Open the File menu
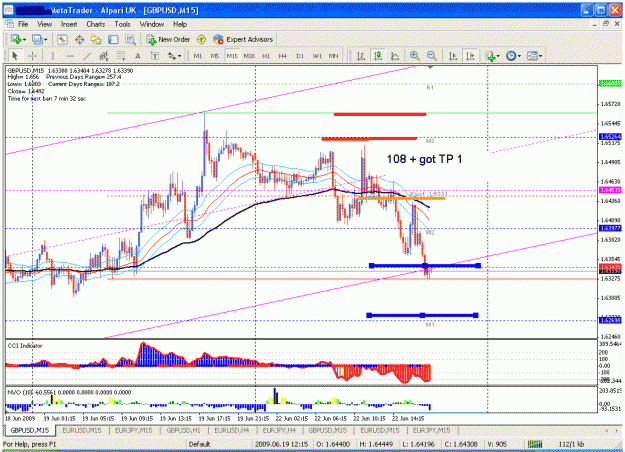 [23, 24]
